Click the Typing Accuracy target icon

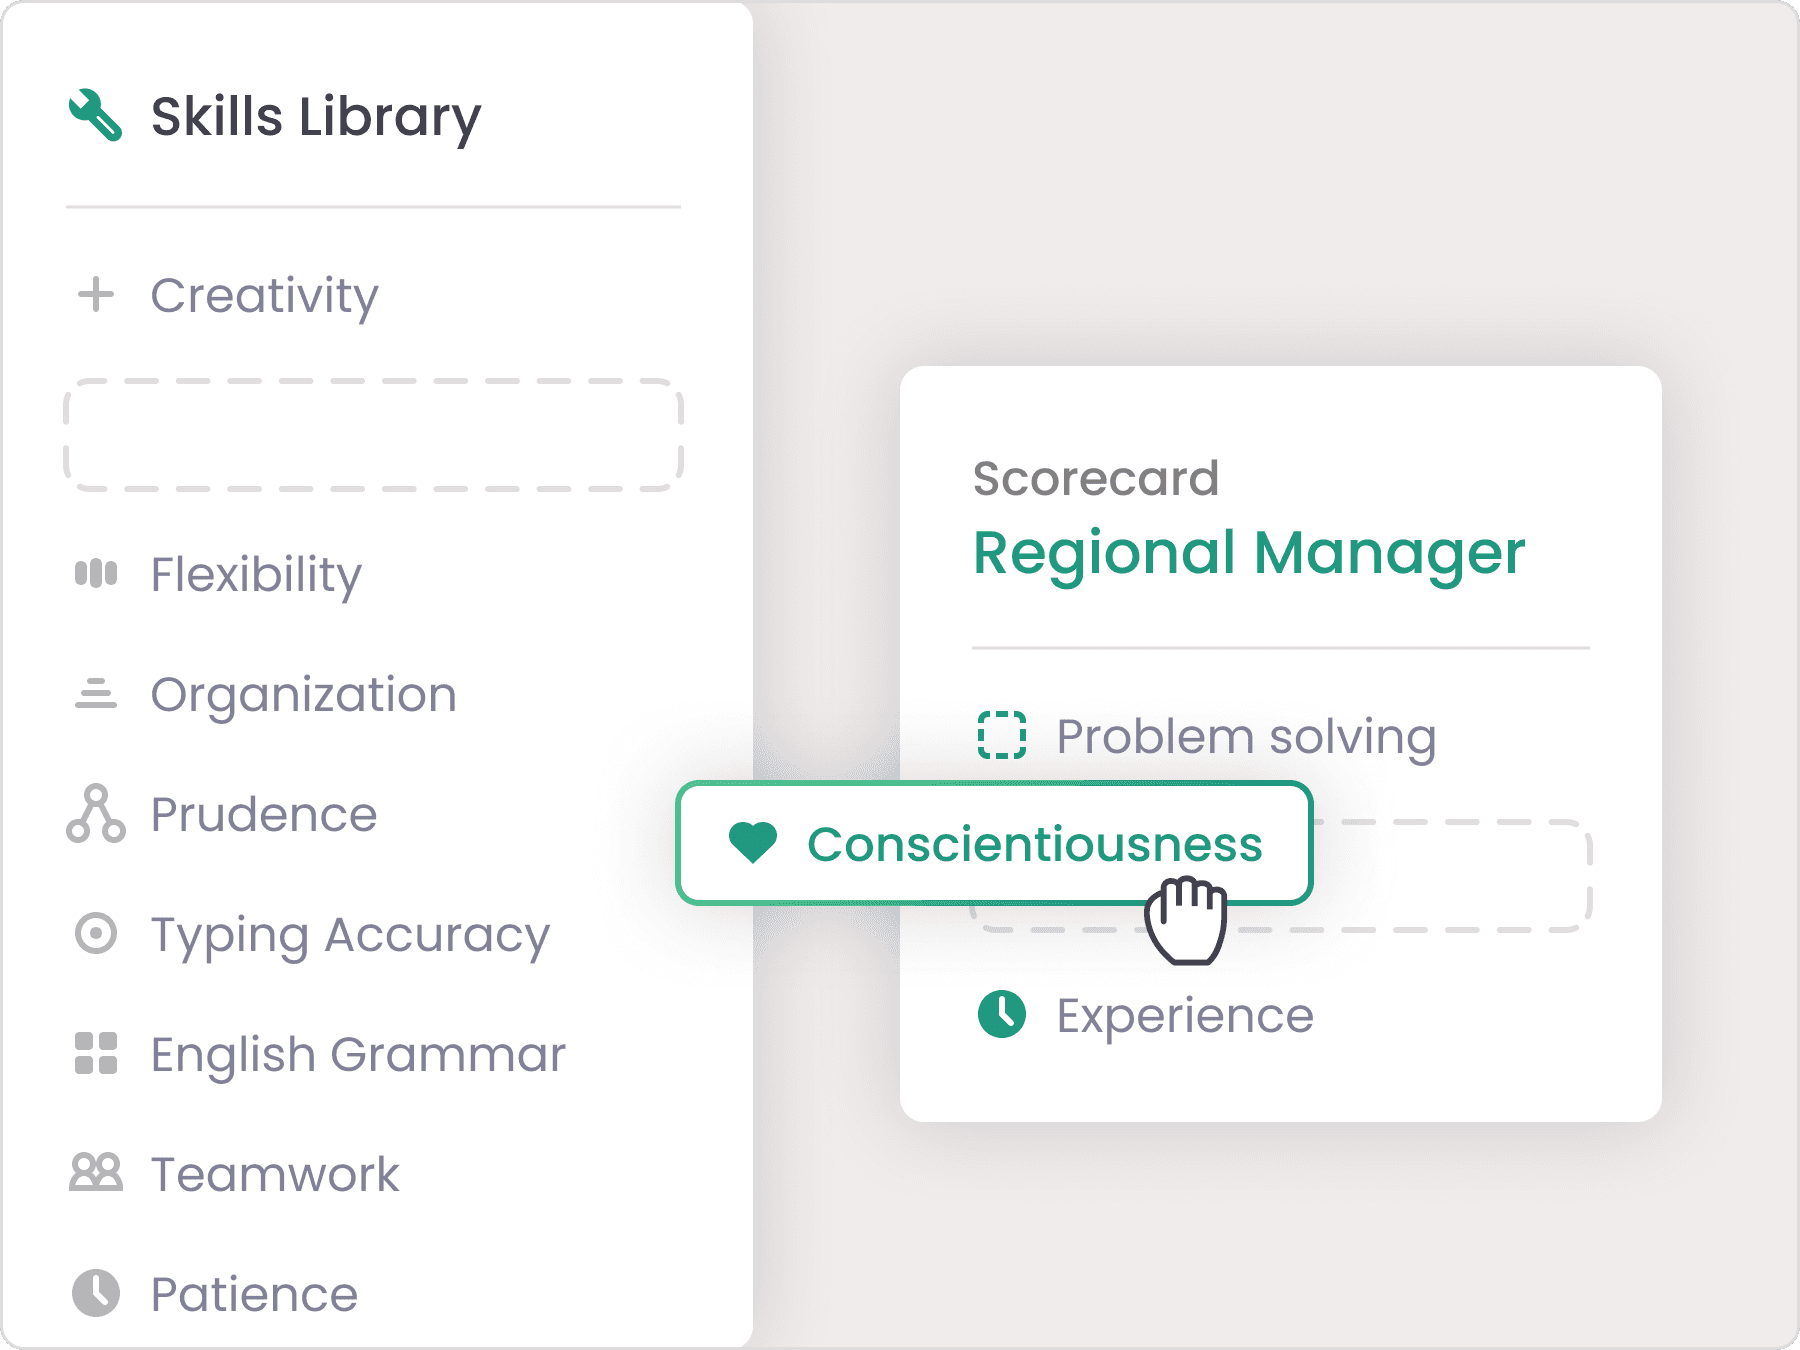(x=96, y=934)
